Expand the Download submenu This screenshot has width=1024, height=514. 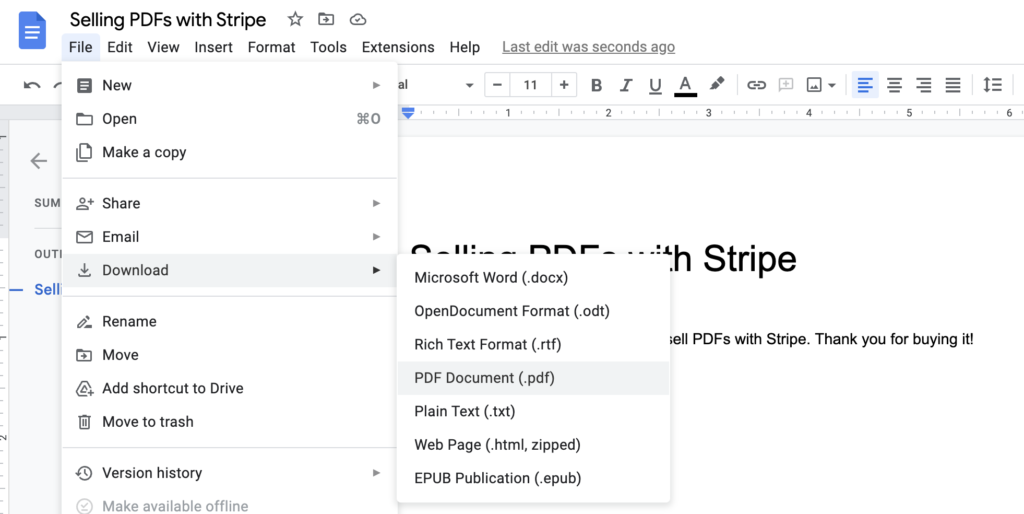(x=230, y=270)
